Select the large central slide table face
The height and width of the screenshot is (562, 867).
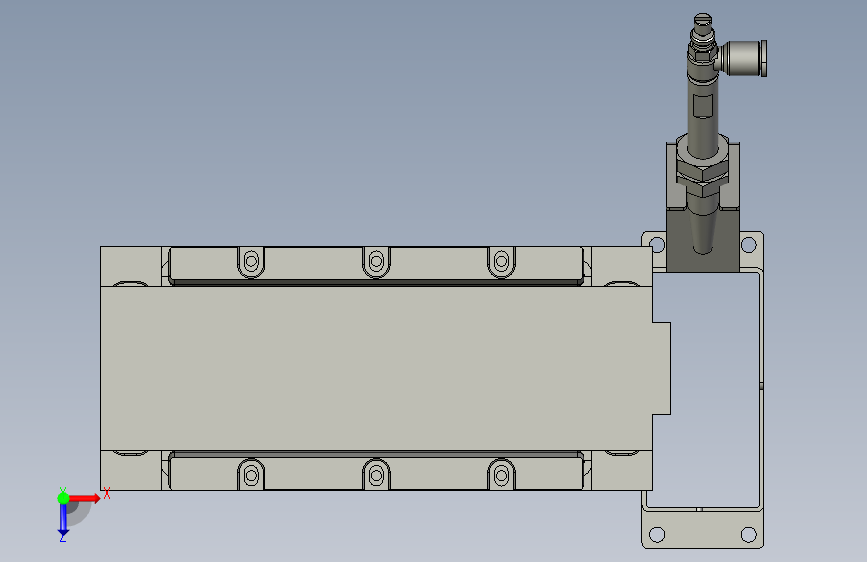[376, 368]
